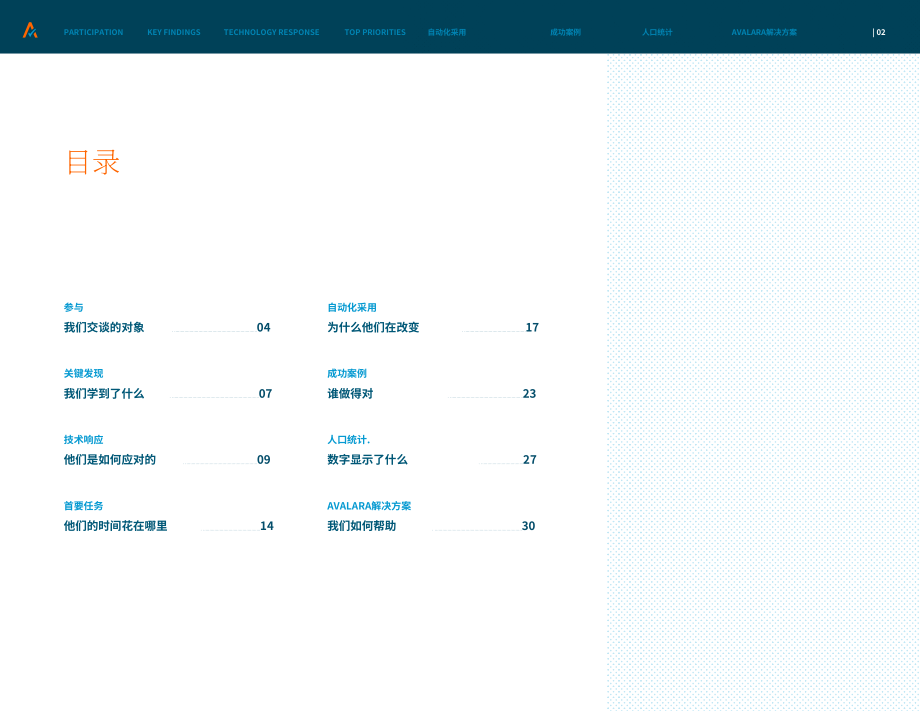Go to 他们的时间花在哪里 entry

point(116,526)
